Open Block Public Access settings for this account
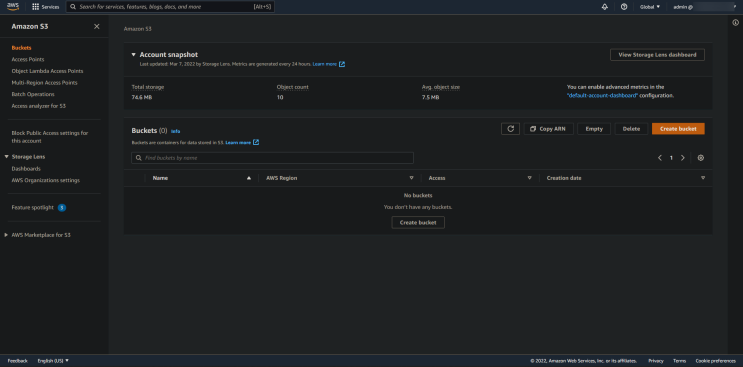Viewport: 743px width, 367px height. pos(50,137)
